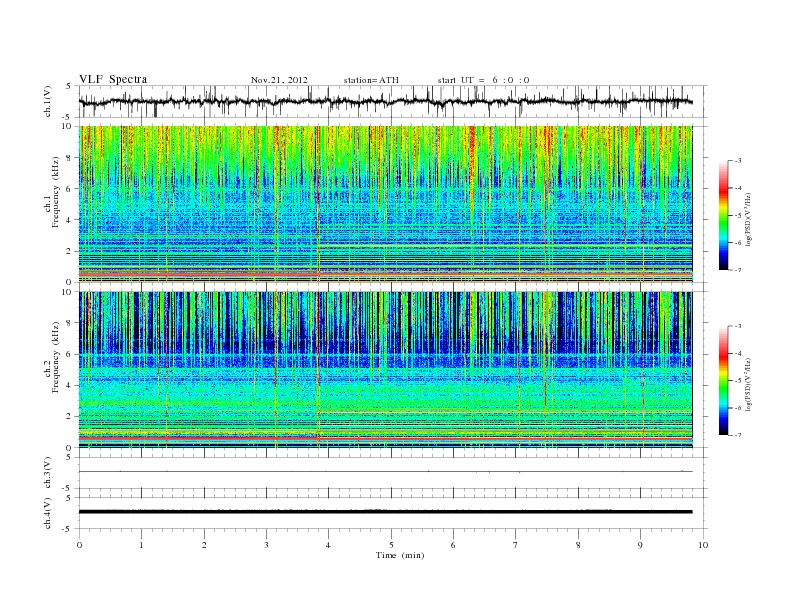
Task: Click the ch.2 spectrogram panel
Action: 385,370
